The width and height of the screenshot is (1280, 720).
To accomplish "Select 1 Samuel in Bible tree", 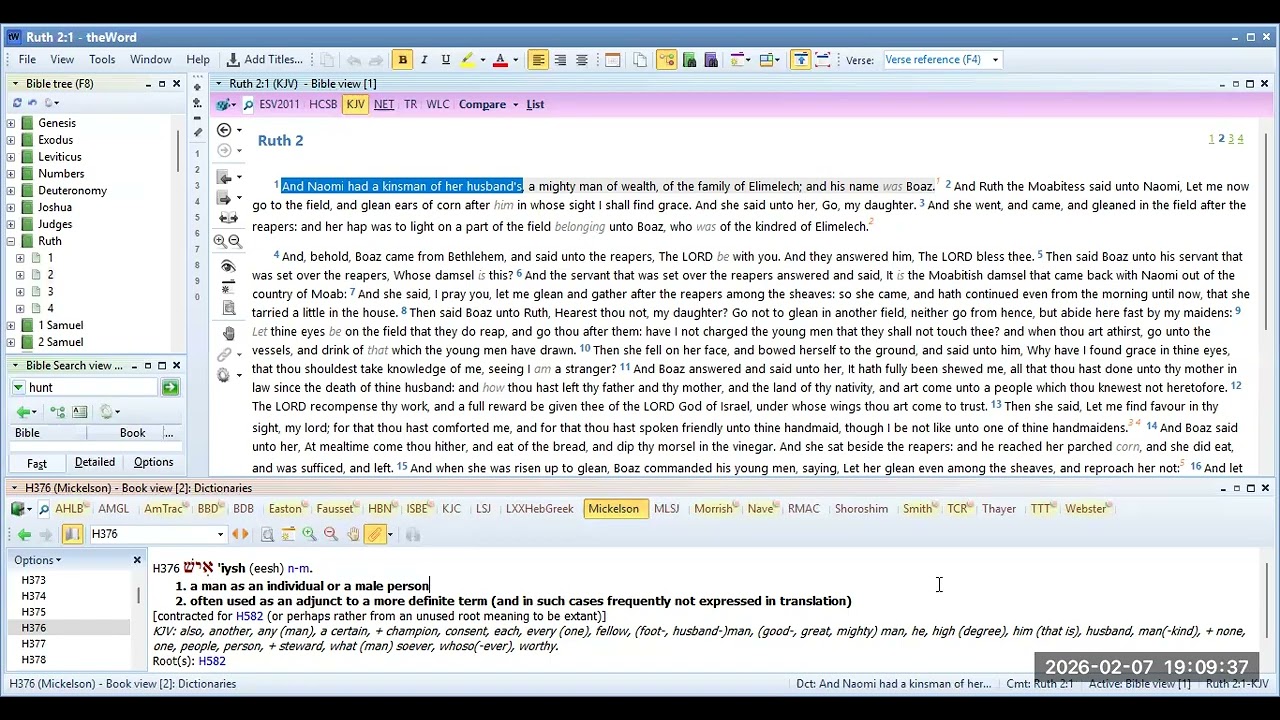I will pos(61,326).
